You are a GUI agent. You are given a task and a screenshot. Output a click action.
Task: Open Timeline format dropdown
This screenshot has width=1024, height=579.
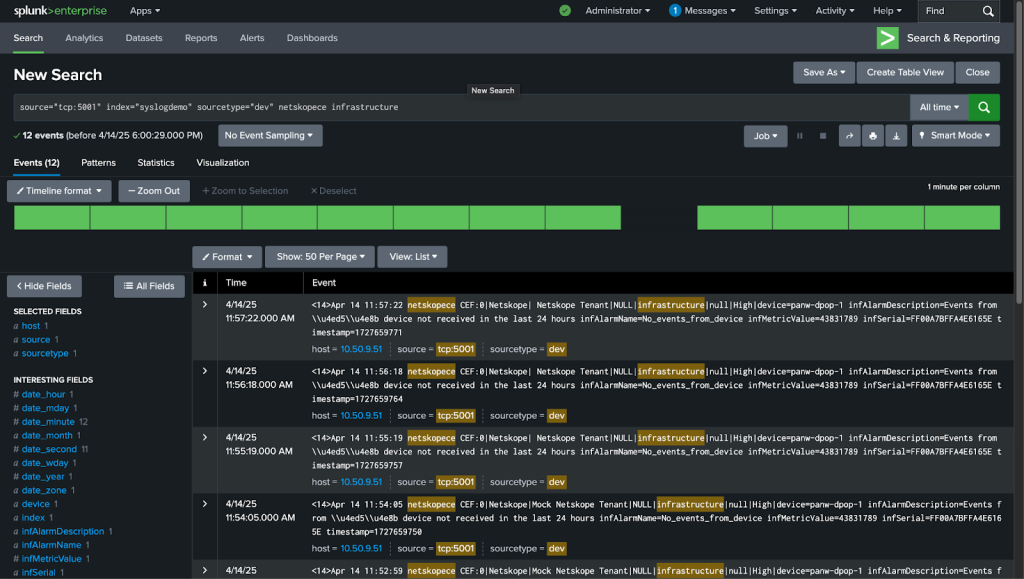tap(59, 191)
